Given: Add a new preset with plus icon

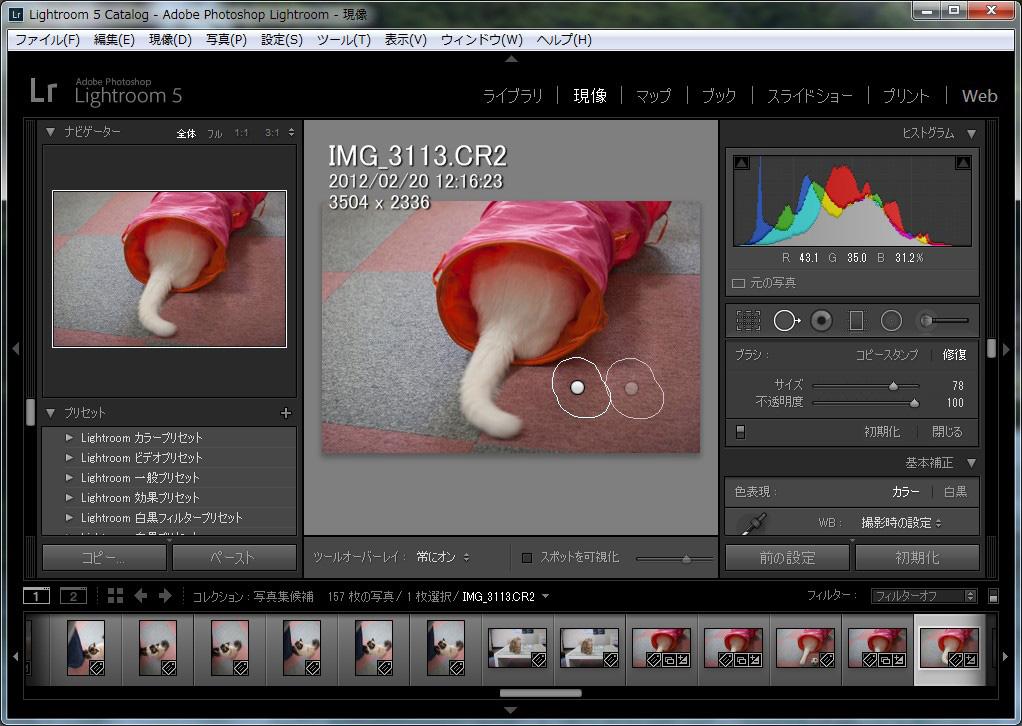Looking at the screenshot, I should (x=286, y=413).
